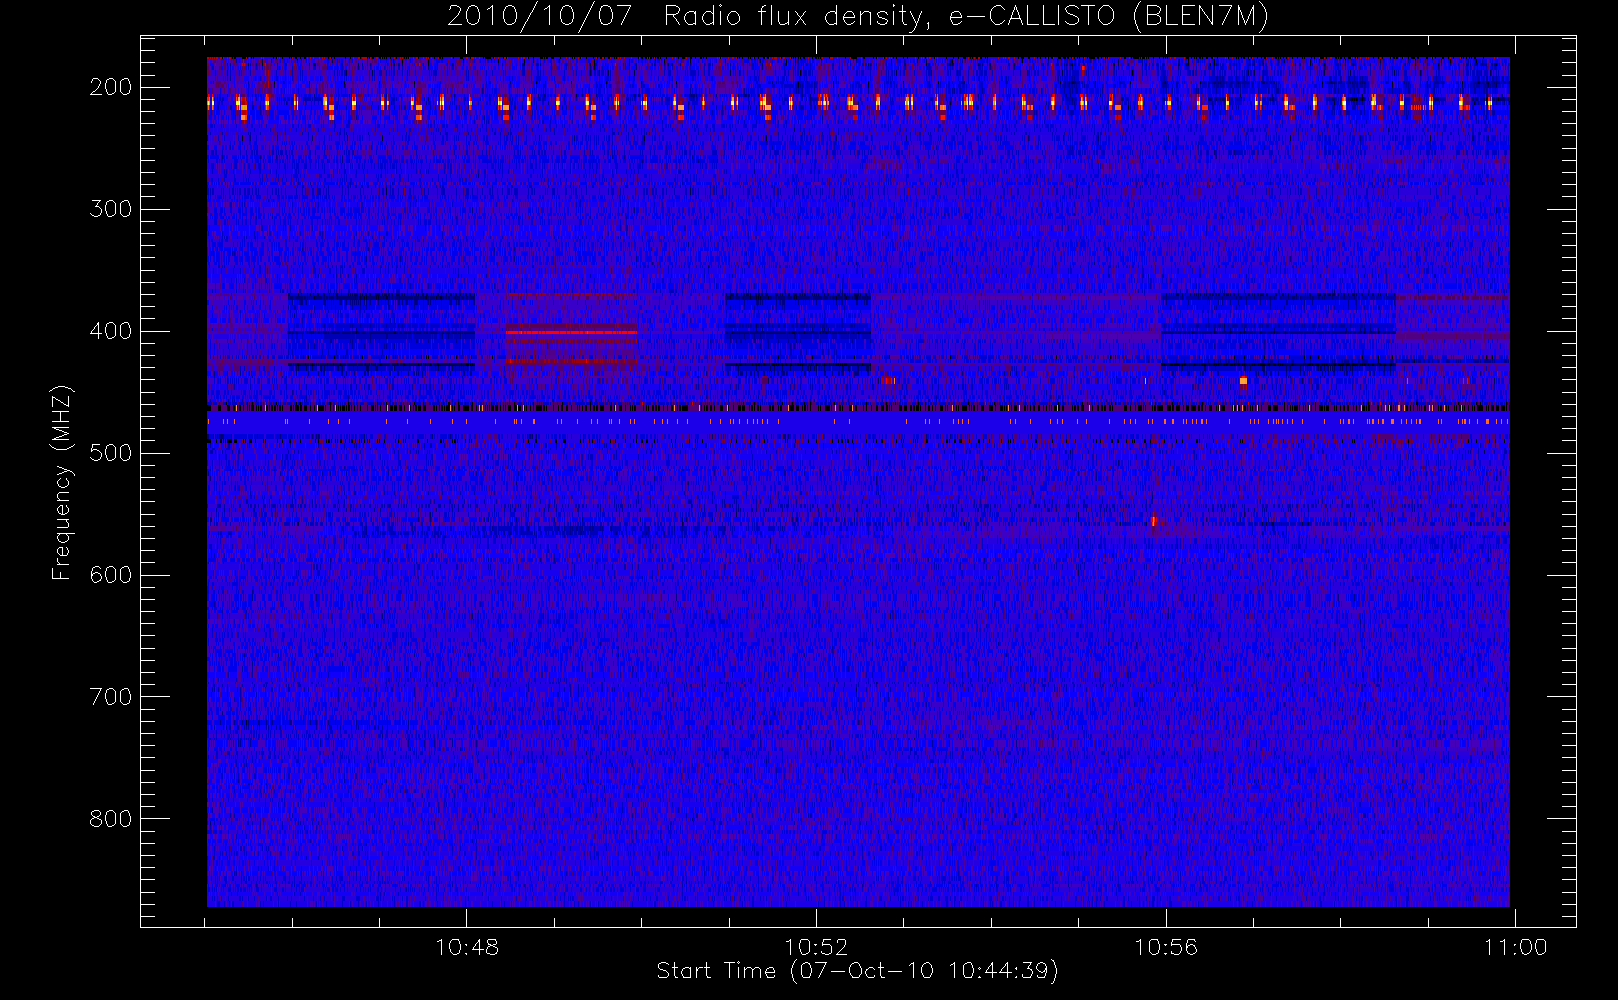Click the 10:56 time tick label
The height and width of the screenshot is (1000, 1618).
[1166, 947]
